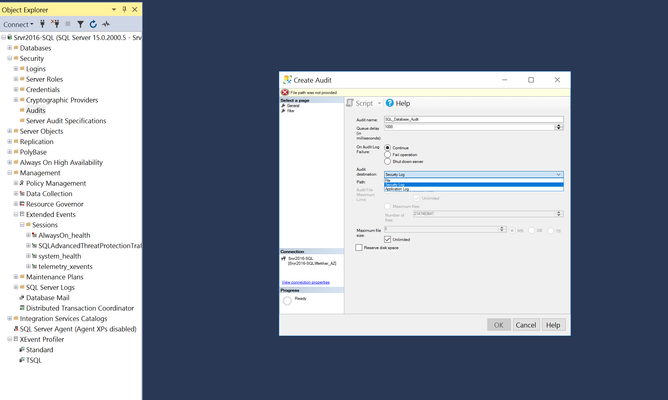Open the Connect dropdown in Object Explorer
The width and height of the screenshot is (668, 400).
point(18,24)
